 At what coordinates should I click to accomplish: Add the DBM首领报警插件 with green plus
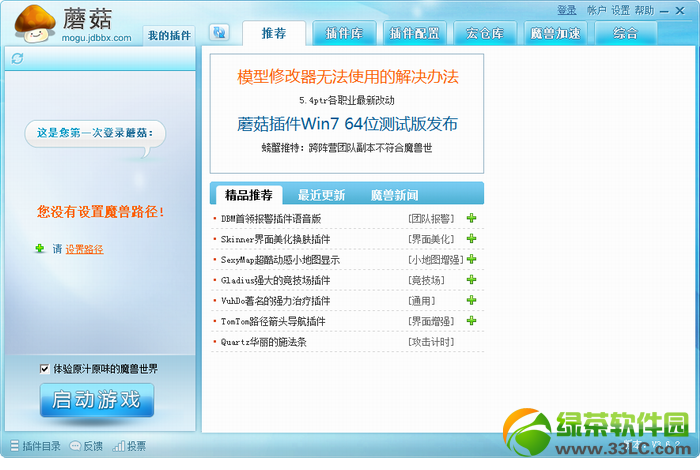point(471,218)
